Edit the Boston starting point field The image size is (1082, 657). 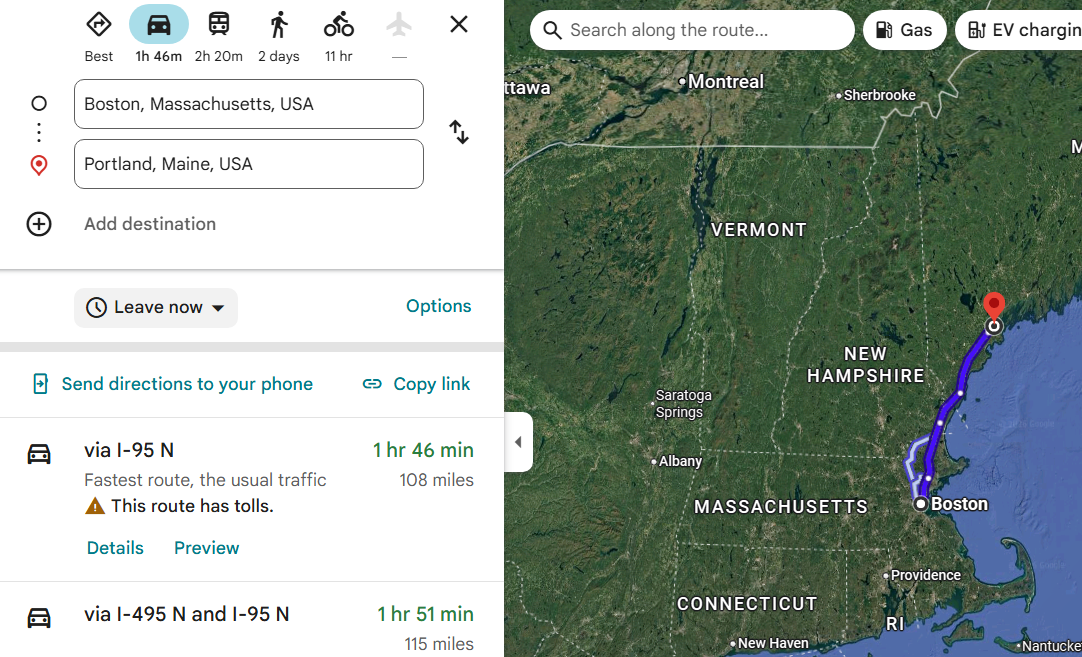click(x=249, y=104)
